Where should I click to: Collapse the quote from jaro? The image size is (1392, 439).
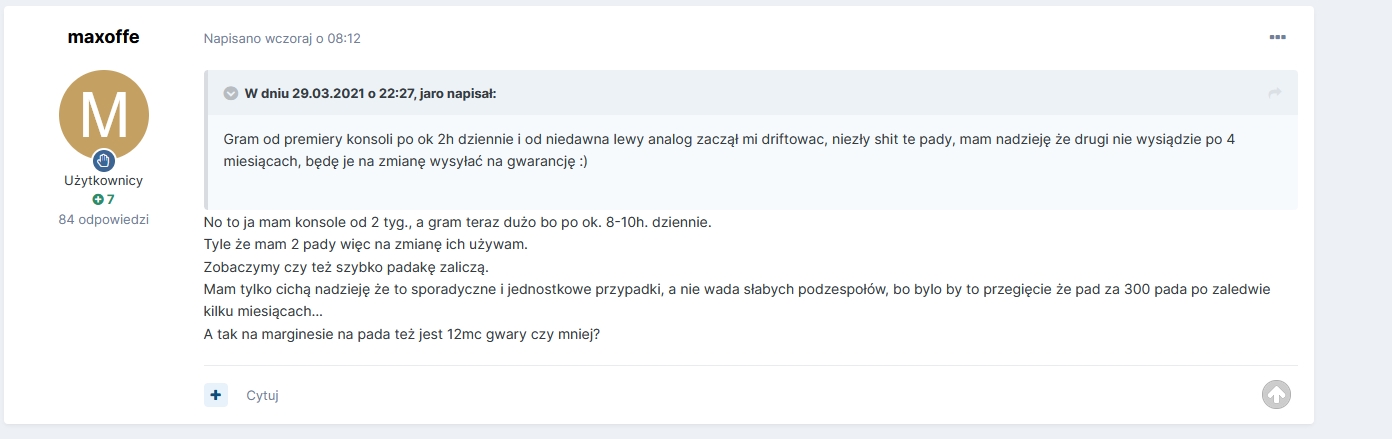231,93
